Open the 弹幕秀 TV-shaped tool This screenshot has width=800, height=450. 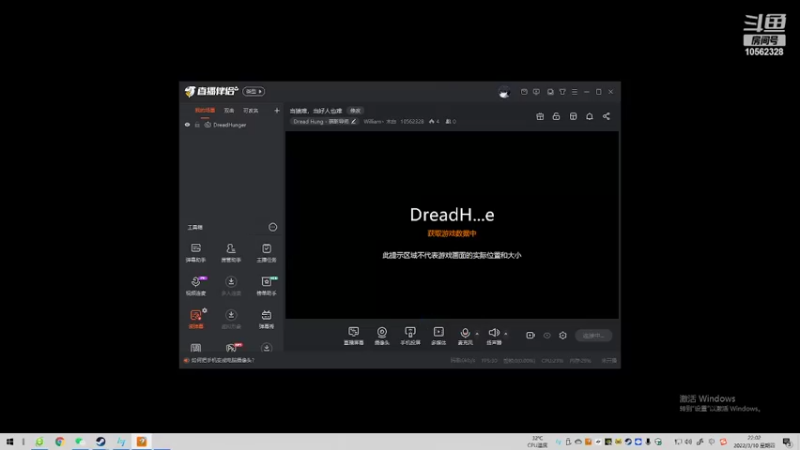point(266,318)
